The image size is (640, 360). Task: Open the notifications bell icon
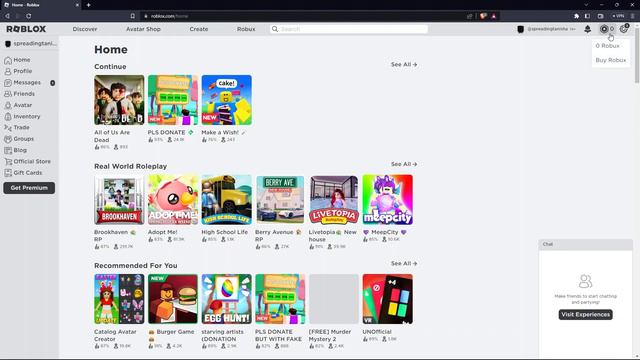[x=587, y=29]
